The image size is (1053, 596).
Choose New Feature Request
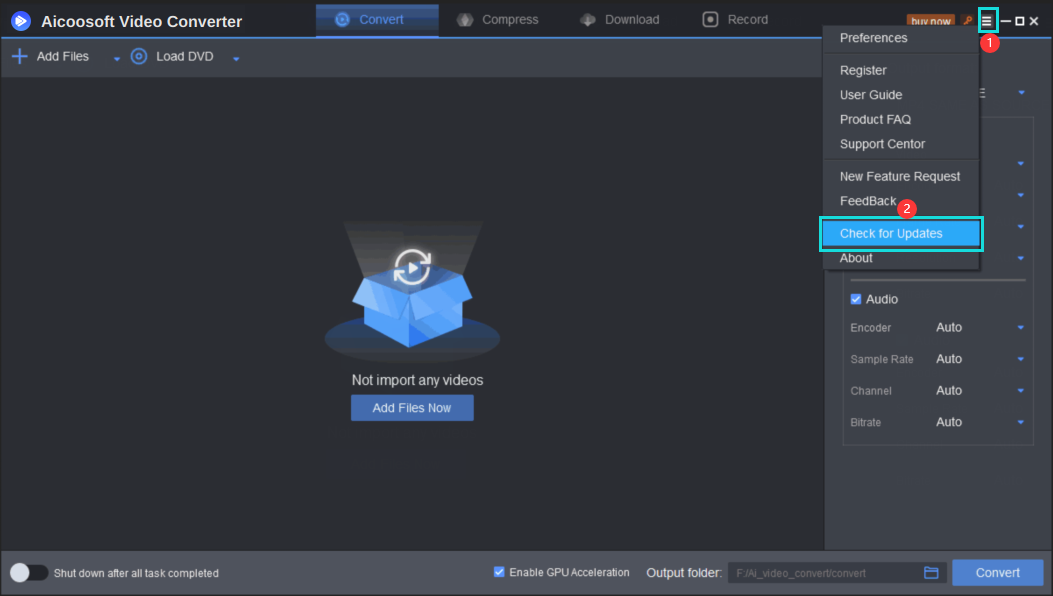[x=901, y=176]
